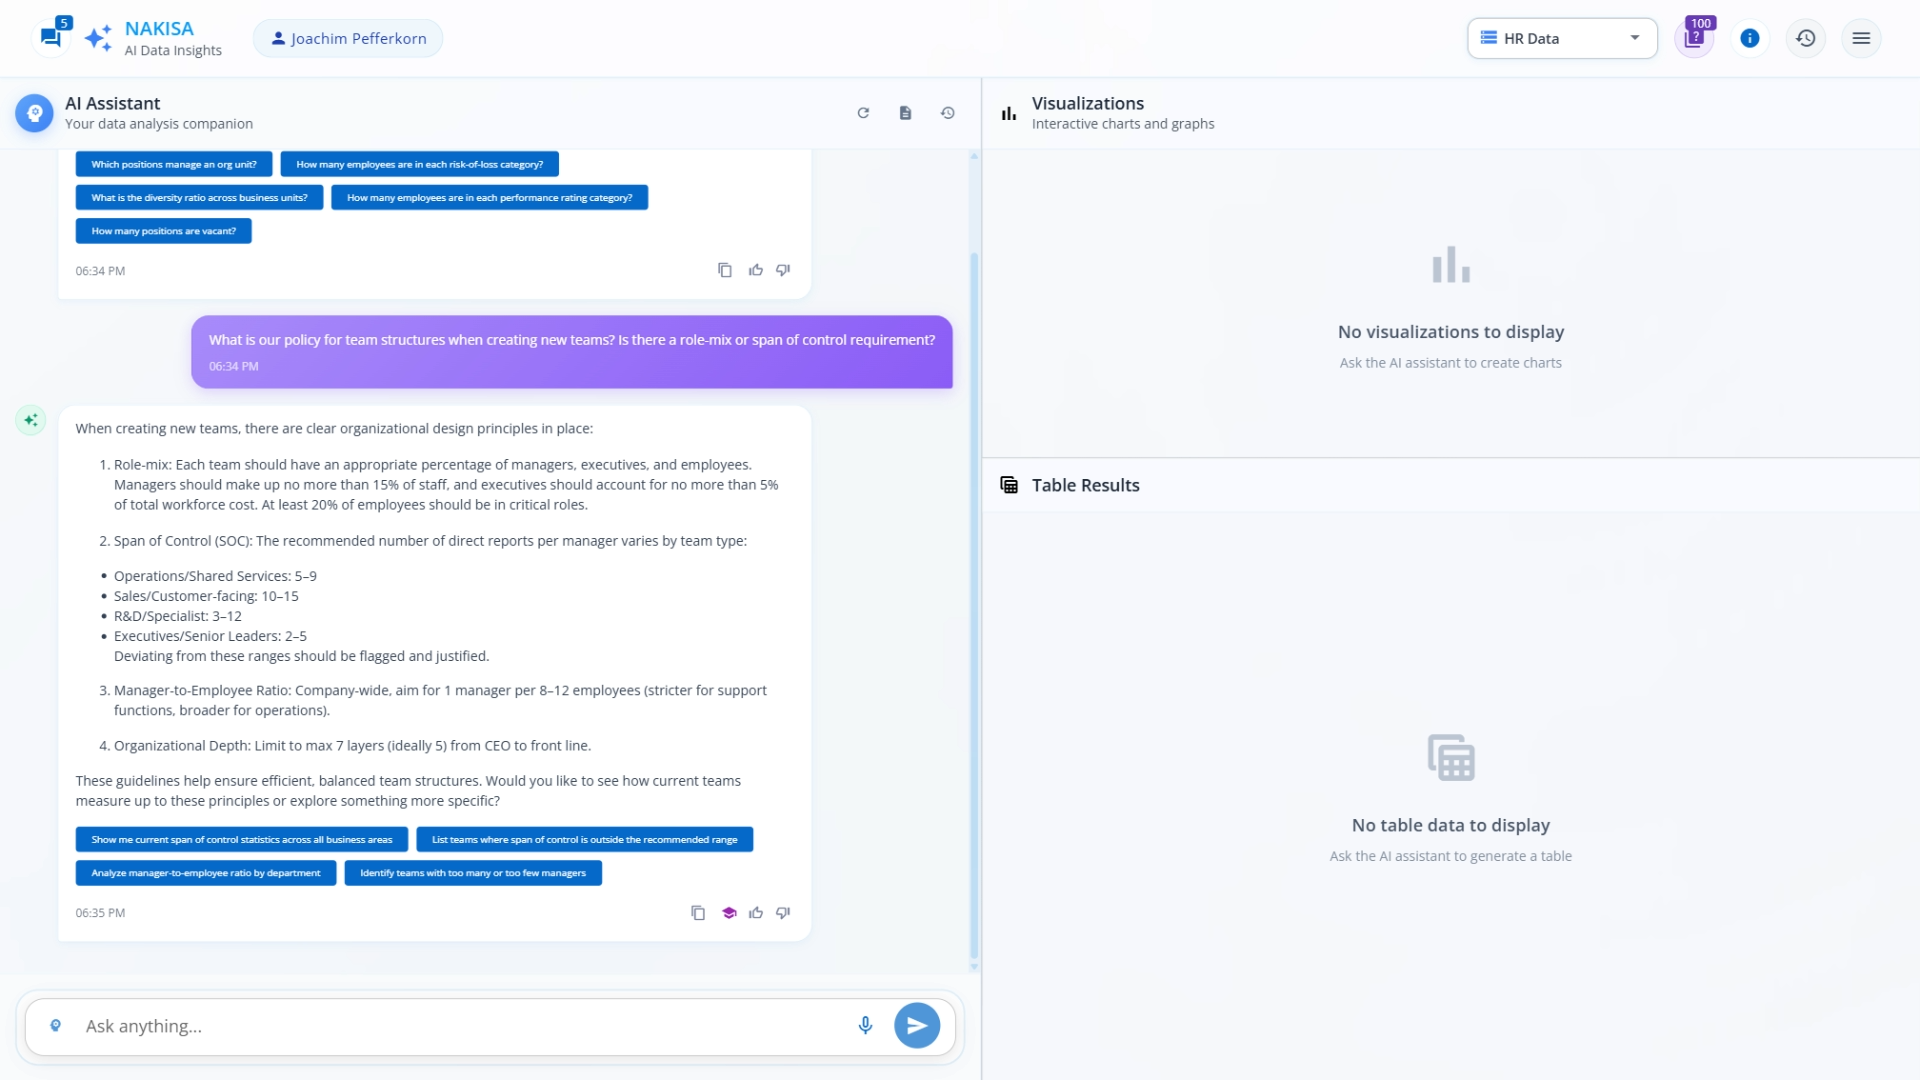Expand the HR Data dropdown

[x=1561, y=38]
